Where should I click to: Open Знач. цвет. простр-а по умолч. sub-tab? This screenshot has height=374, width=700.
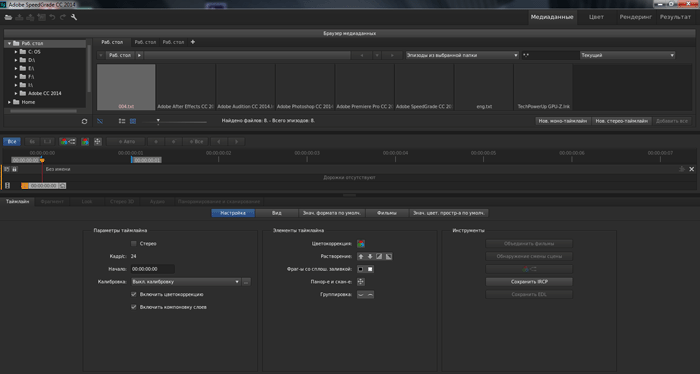pos(449,213)
